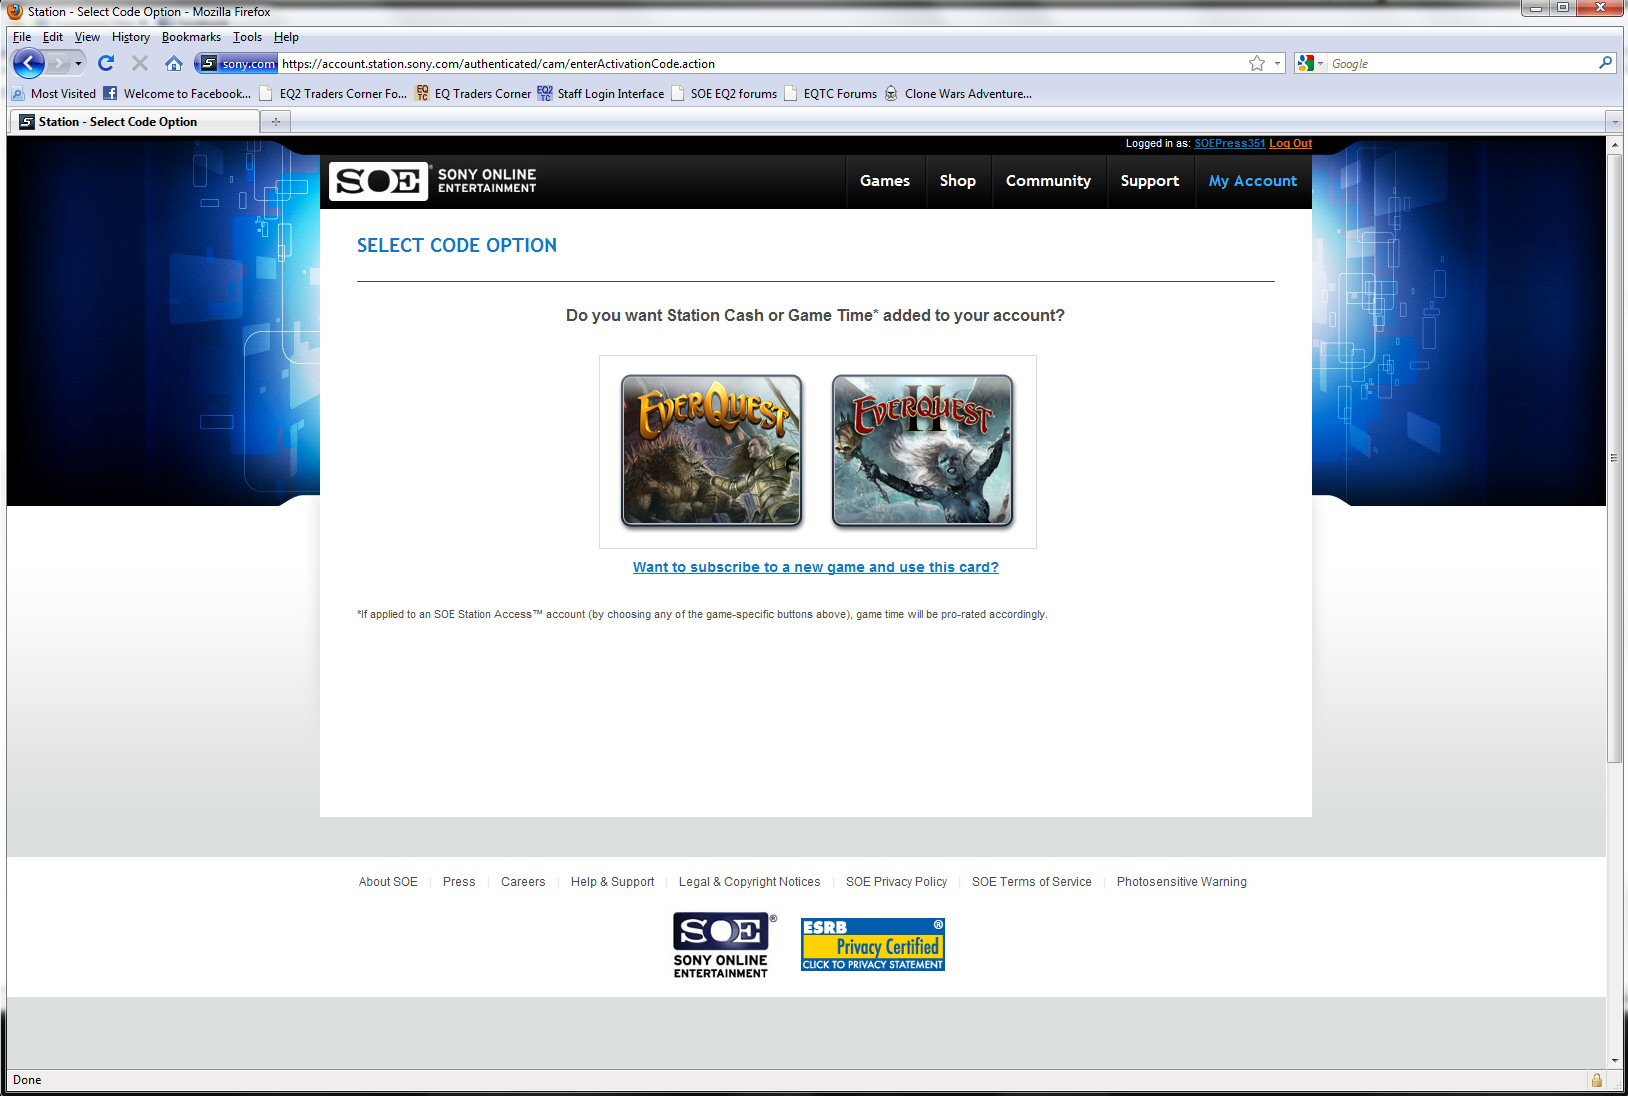Open a new tab with plus button
The image size is (1628, 1096).
tap(275, 122)
